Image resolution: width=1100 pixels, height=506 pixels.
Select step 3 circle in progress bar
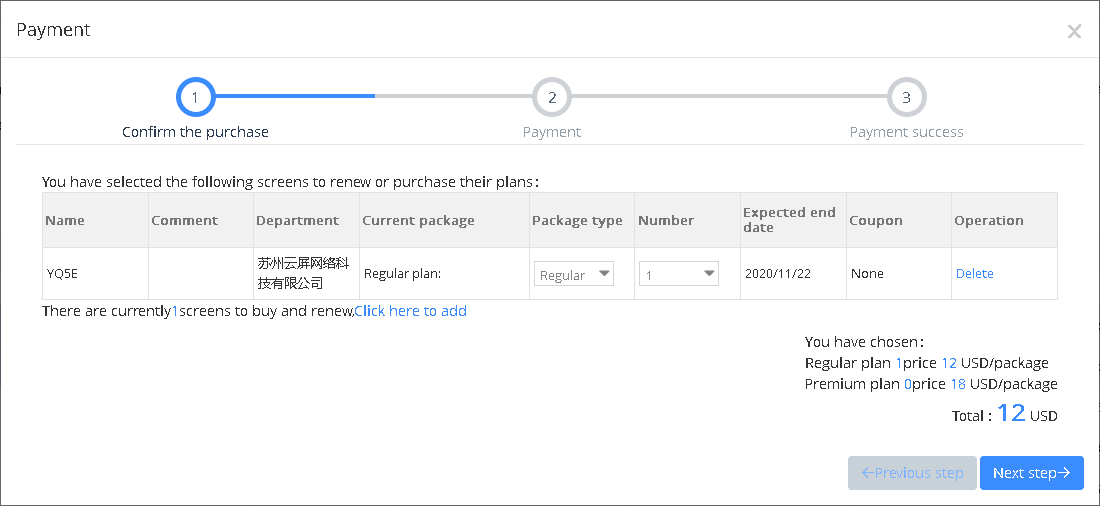click(906, 97)
